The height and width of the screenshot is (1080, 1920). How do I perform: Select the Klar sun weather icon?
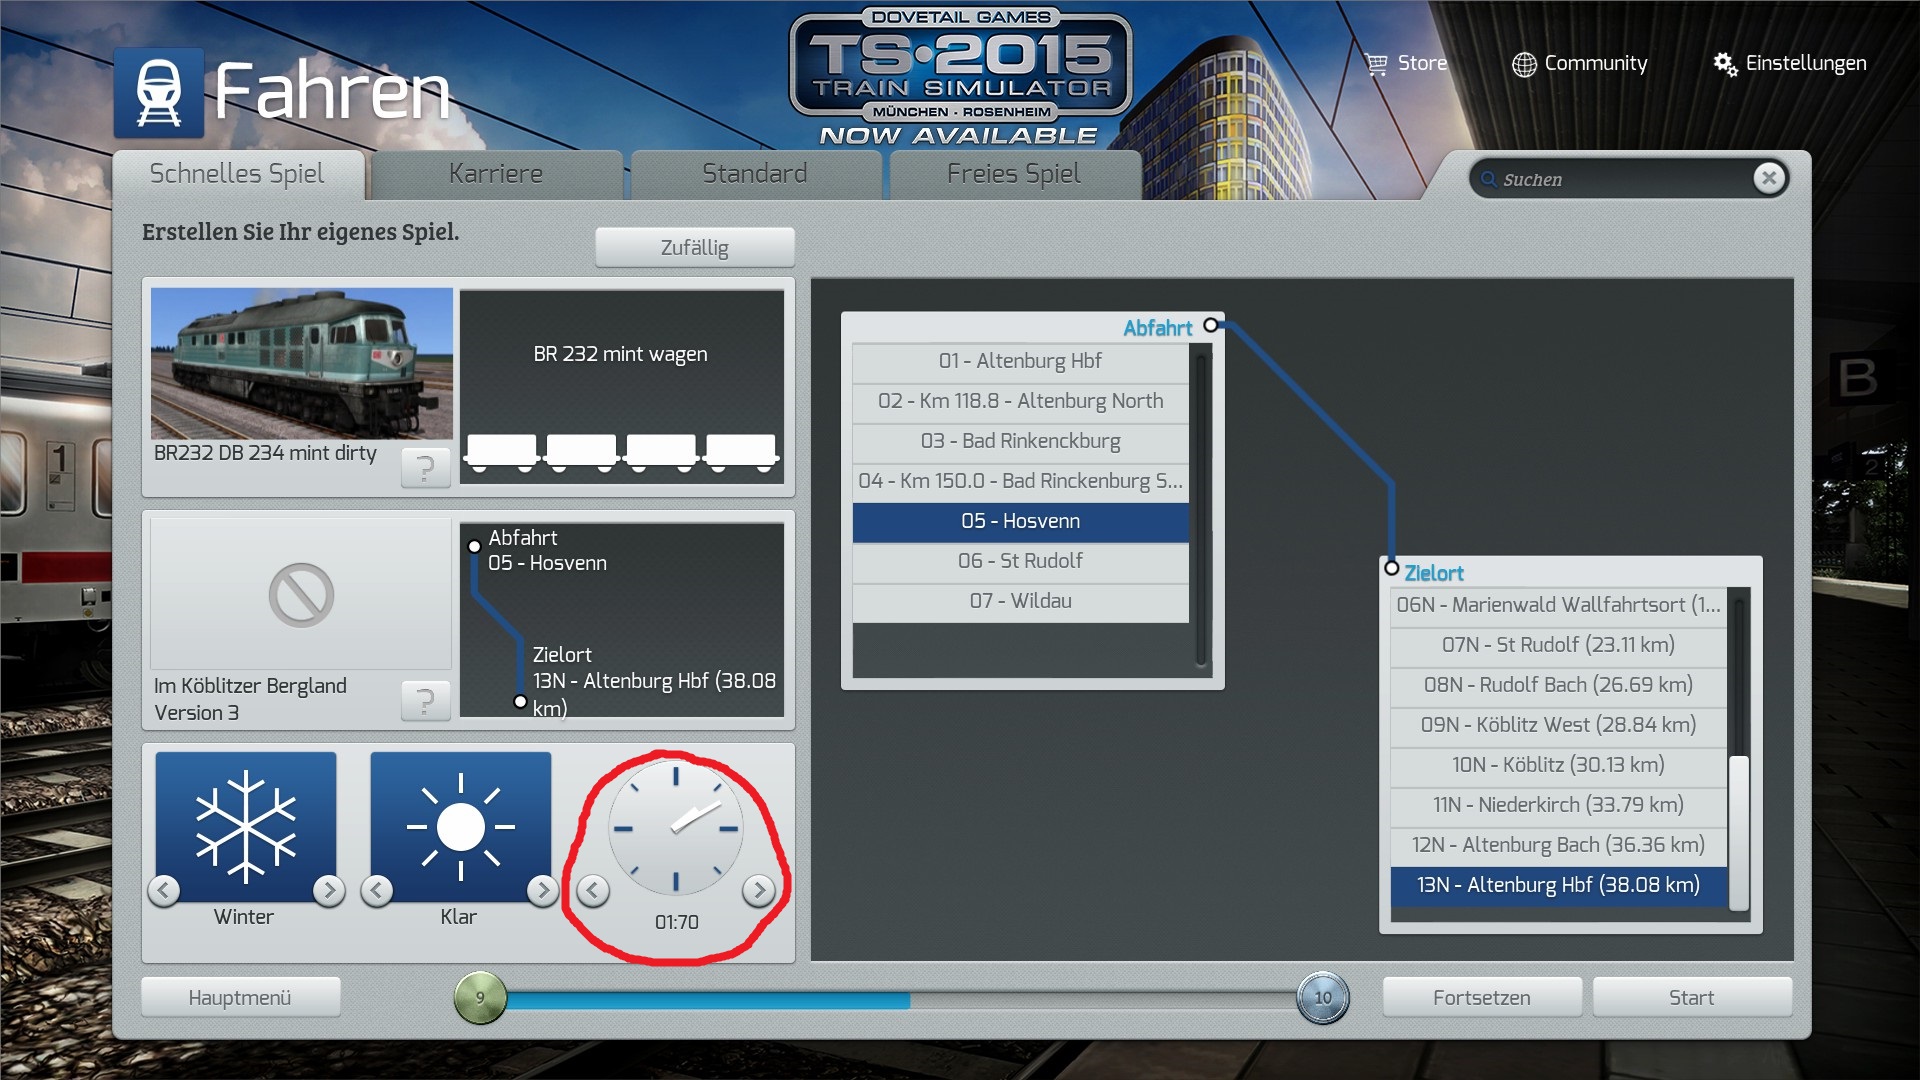(x=460, y=826)
